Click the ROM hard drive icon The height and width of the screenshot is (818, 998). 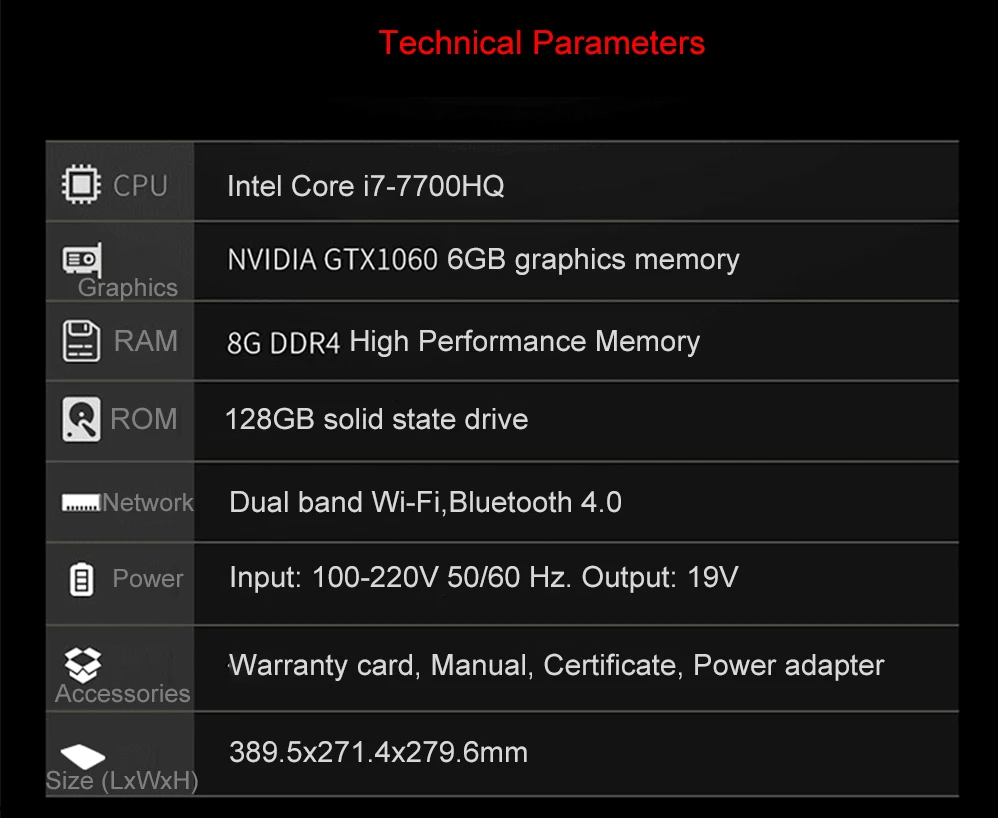[x=81, y=420]
